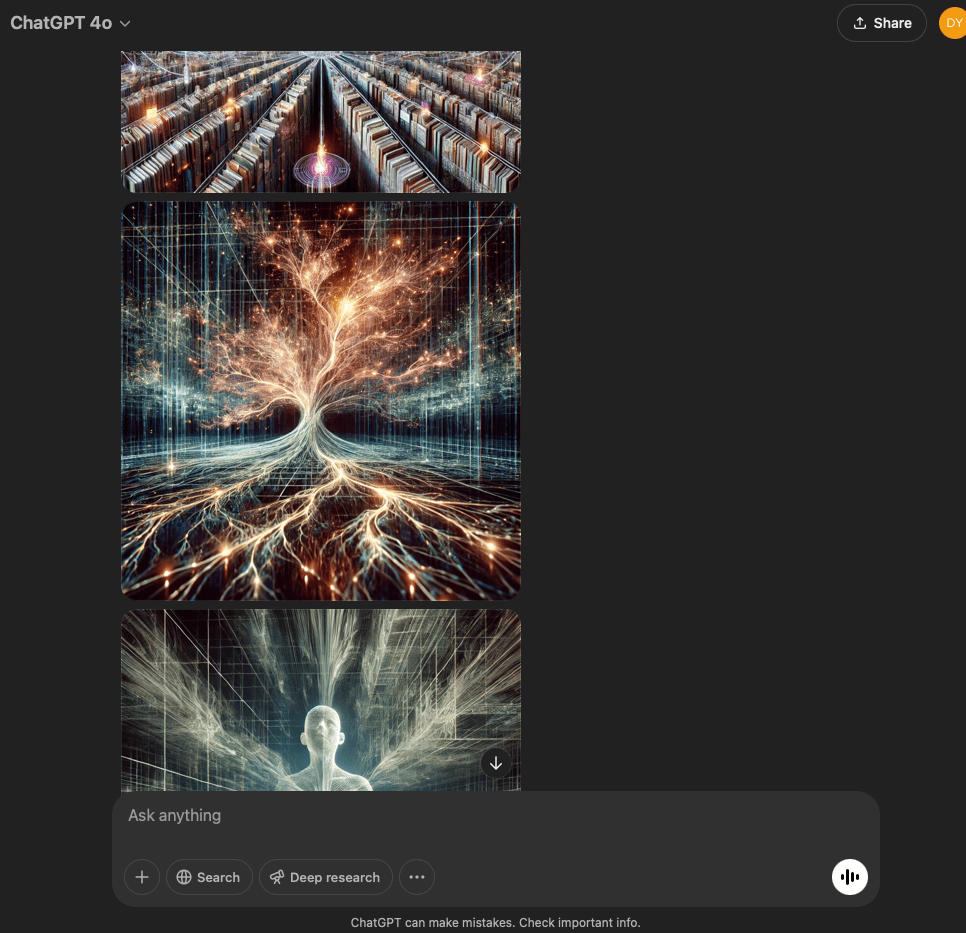Image resolution: width=966 pixels, height=933 pixels.
Task: Open the three-dot more tools menu
Action: (x=417, y=877)
